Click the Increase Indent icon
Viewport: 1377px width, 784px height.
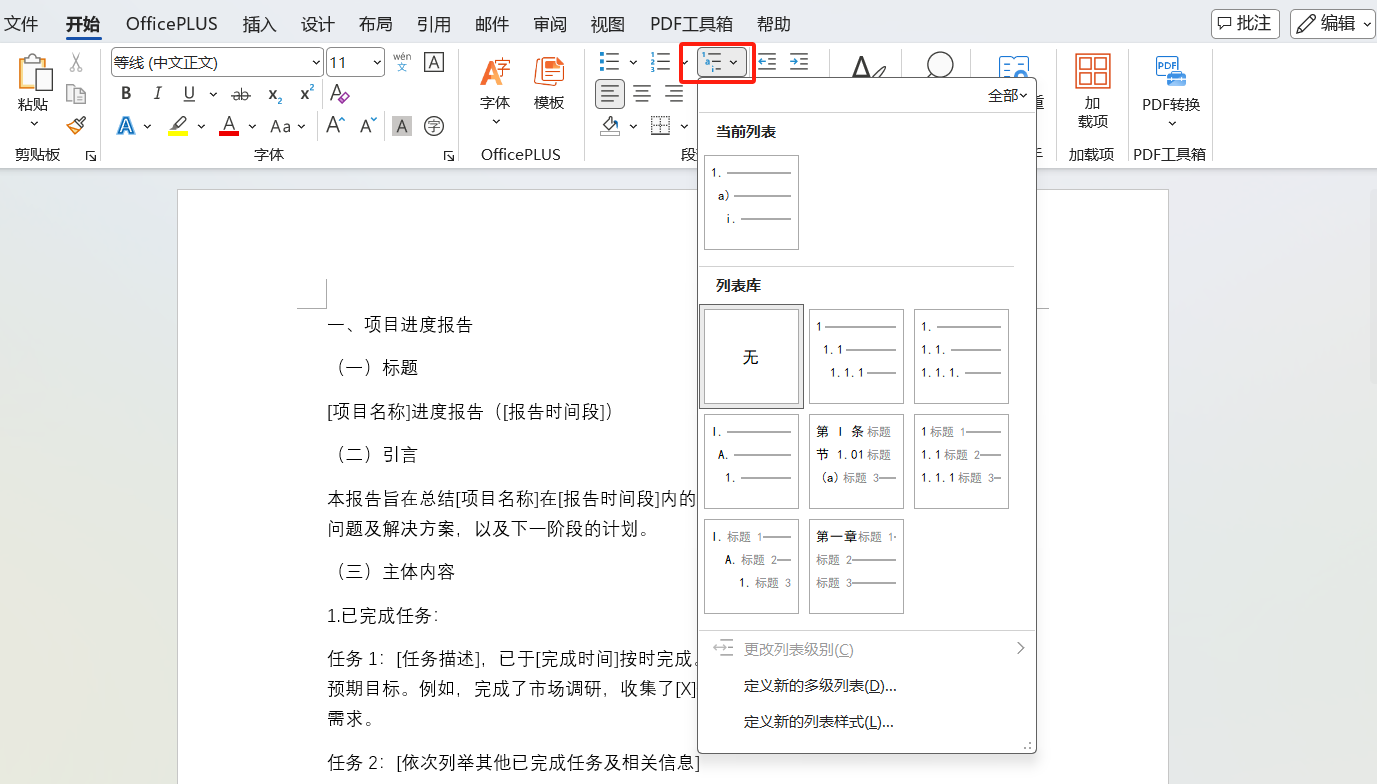point(799,62)
